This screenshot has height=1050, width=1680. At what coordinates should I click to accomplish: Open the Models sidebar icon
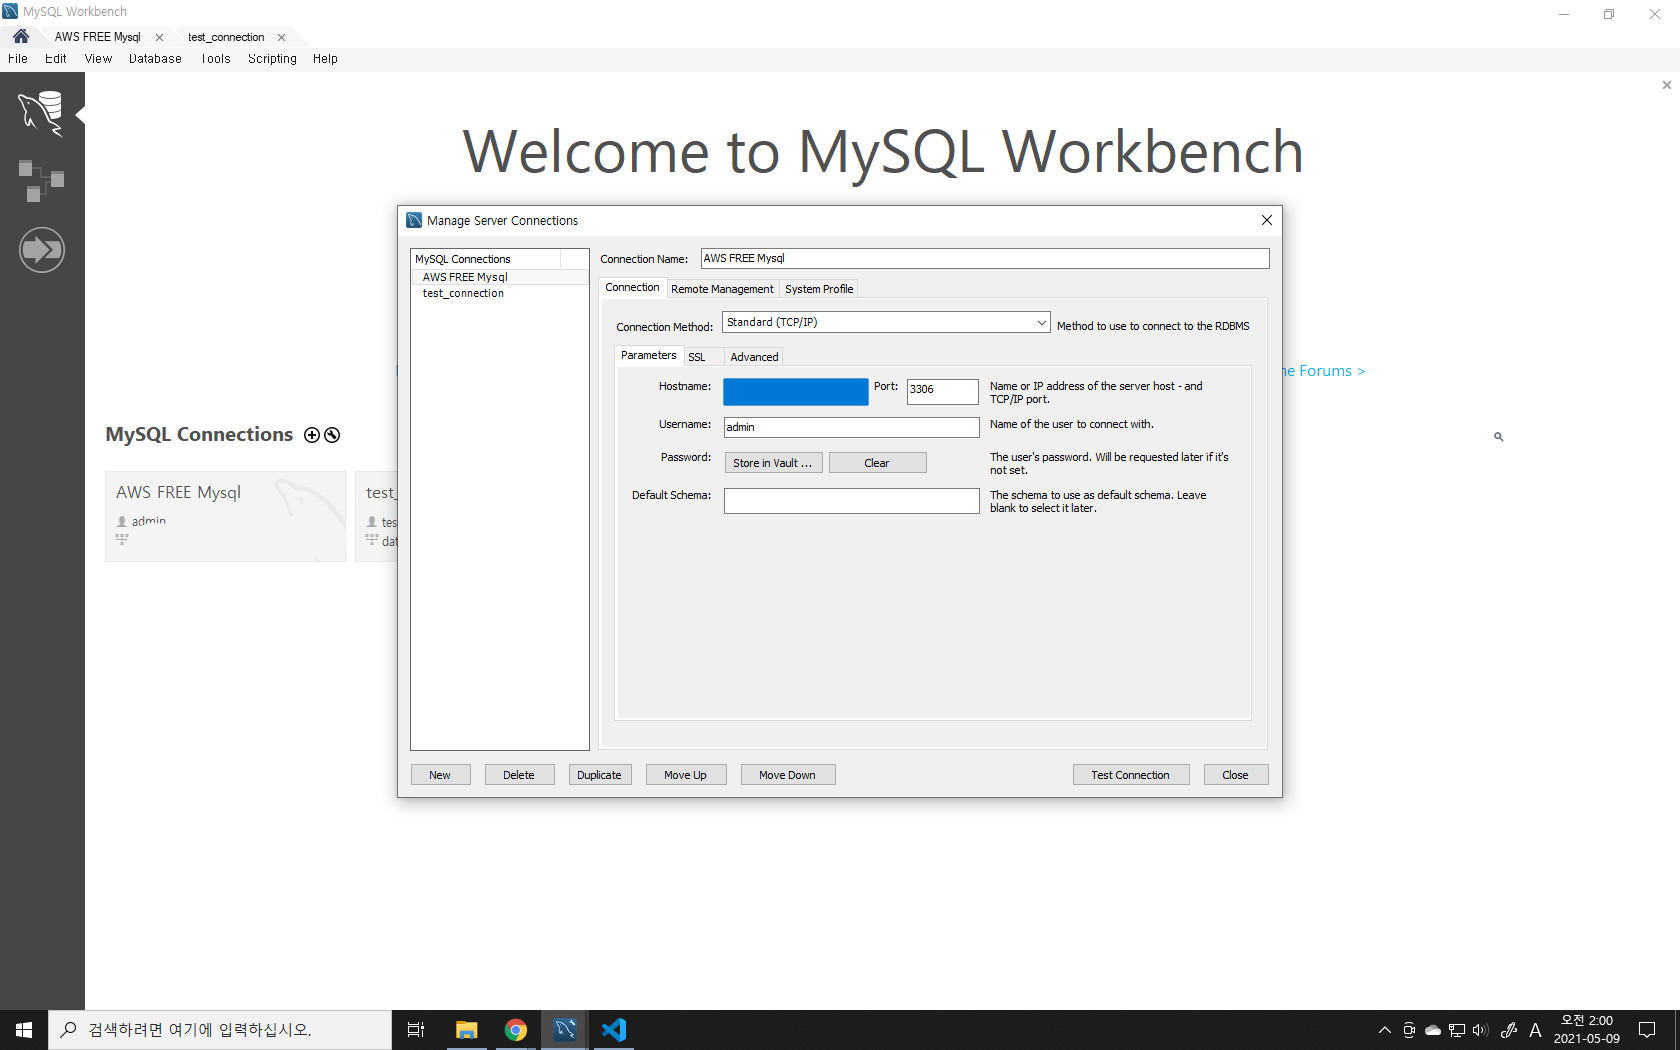tap(41, 181)
